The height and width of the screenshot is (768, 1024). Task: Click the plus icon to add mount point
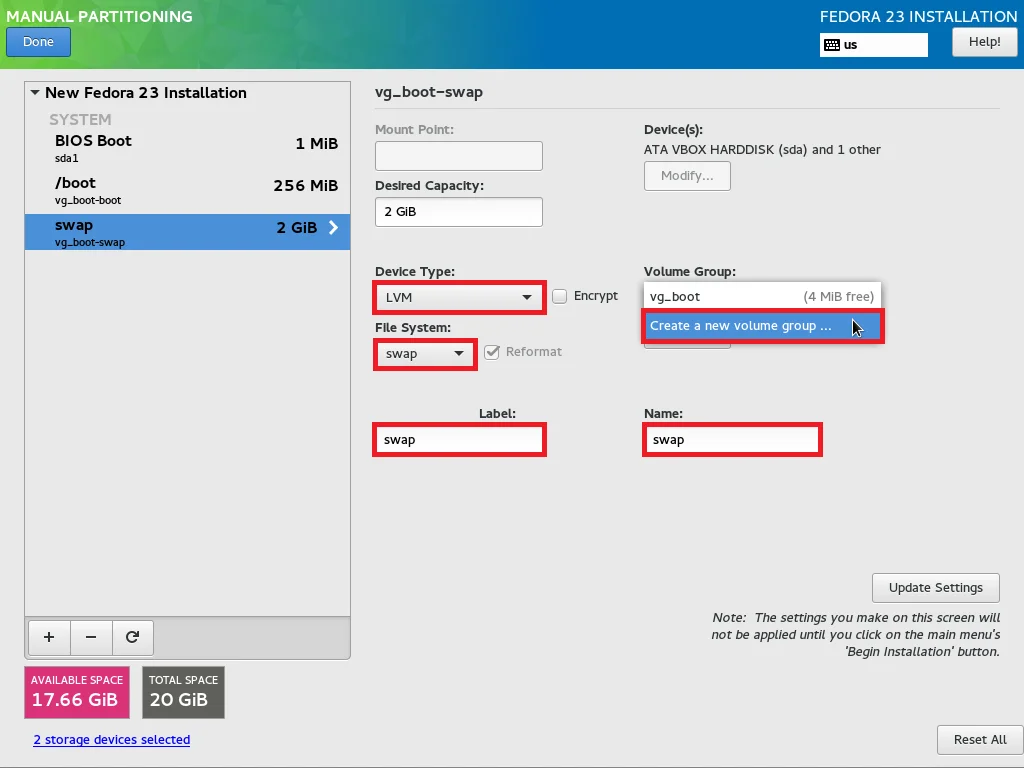click(x=49, y=637)
